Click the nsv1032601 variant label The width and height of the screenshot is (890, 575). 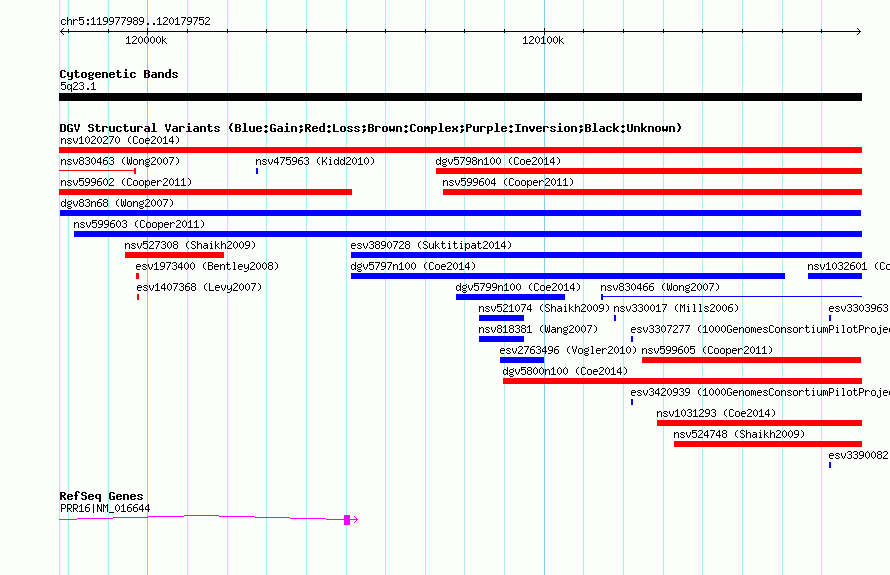coord(848,266)
